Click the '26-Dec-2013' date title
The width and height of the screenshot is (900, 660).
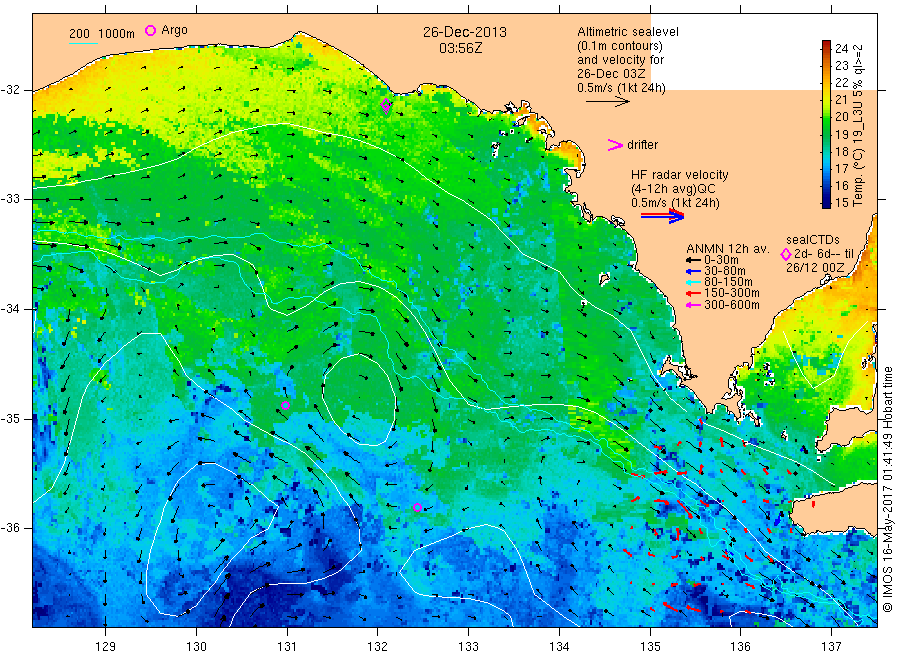coord(465,32)
